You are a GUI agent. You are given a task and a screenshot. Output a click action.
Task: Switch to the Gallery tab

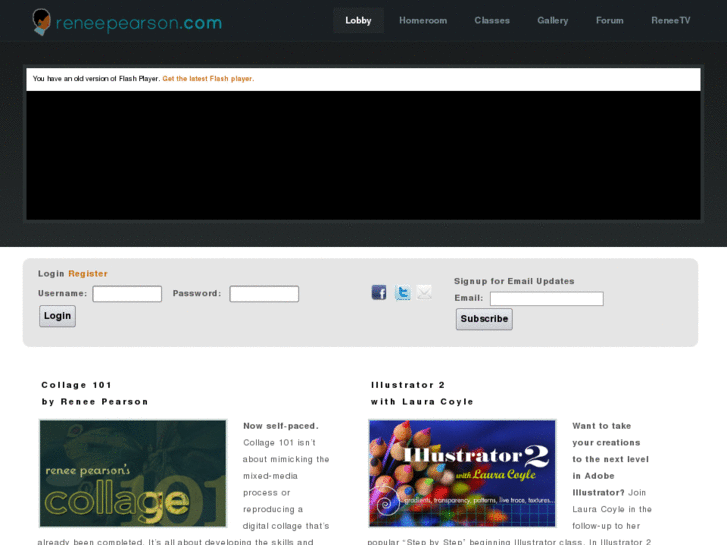coord(553,20)
